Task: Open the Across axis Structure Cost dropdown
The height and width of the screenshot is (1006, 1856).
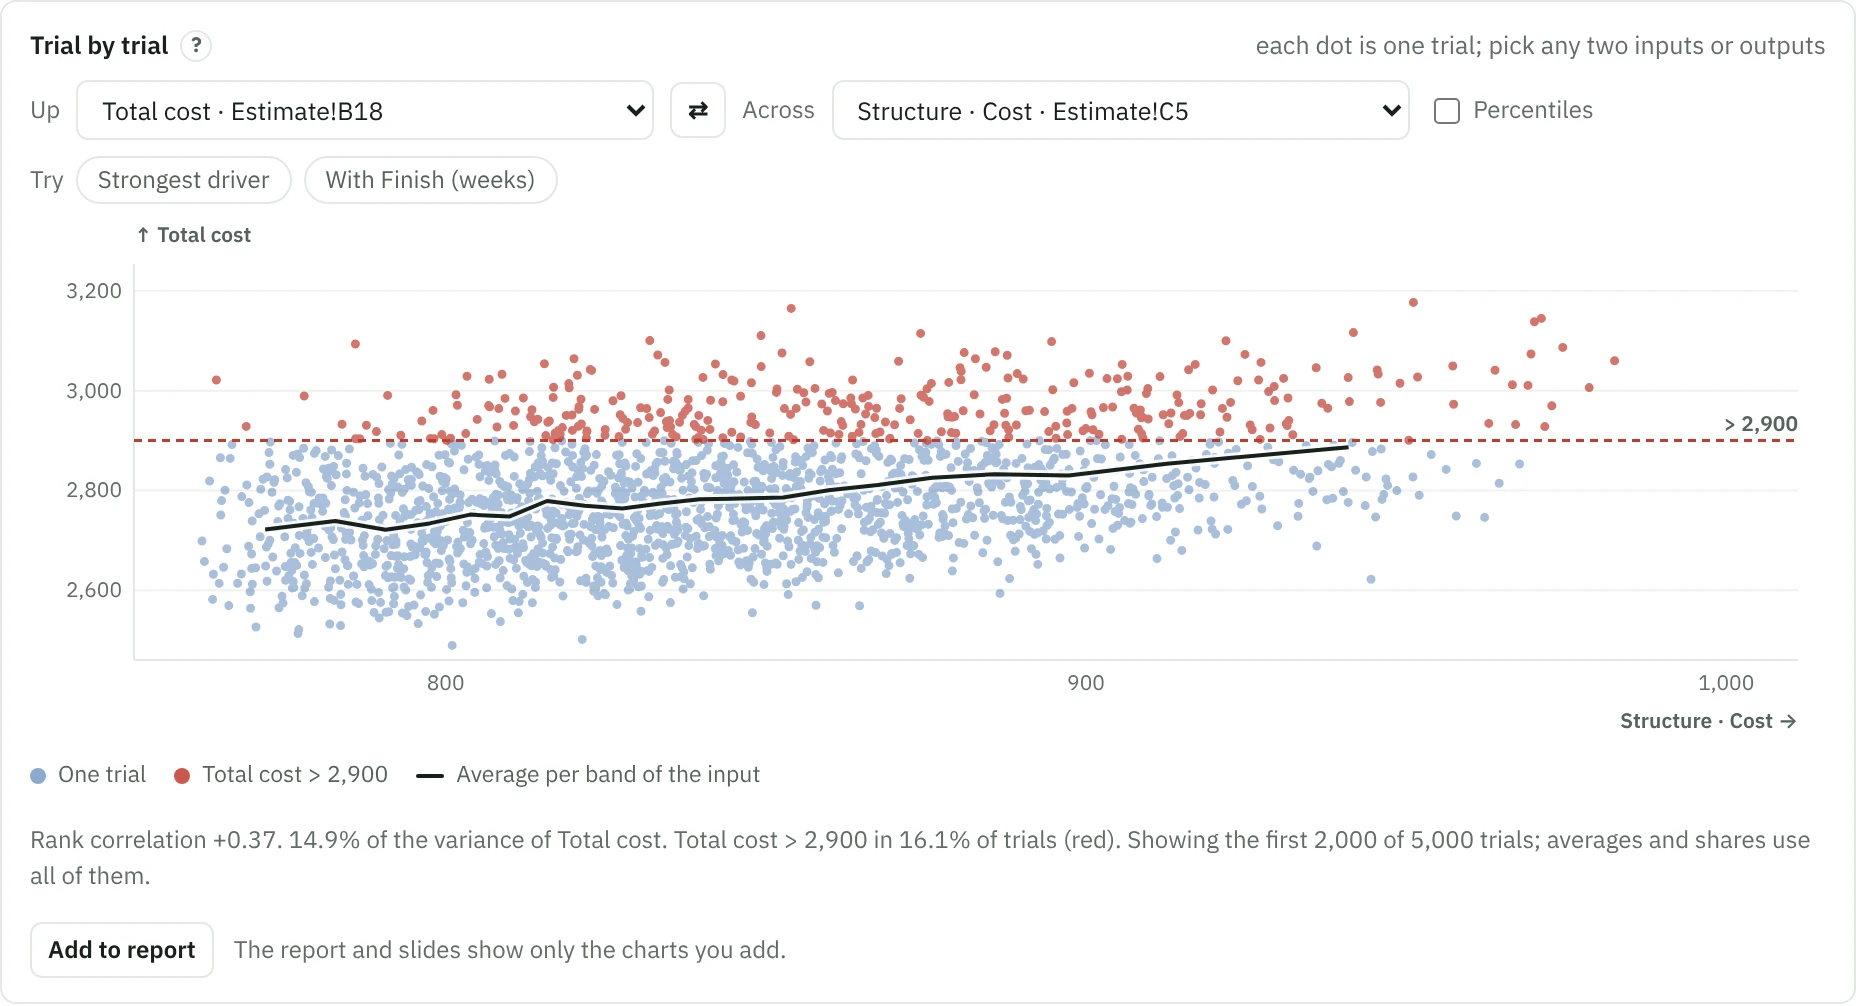Action: coord(1121,110)
